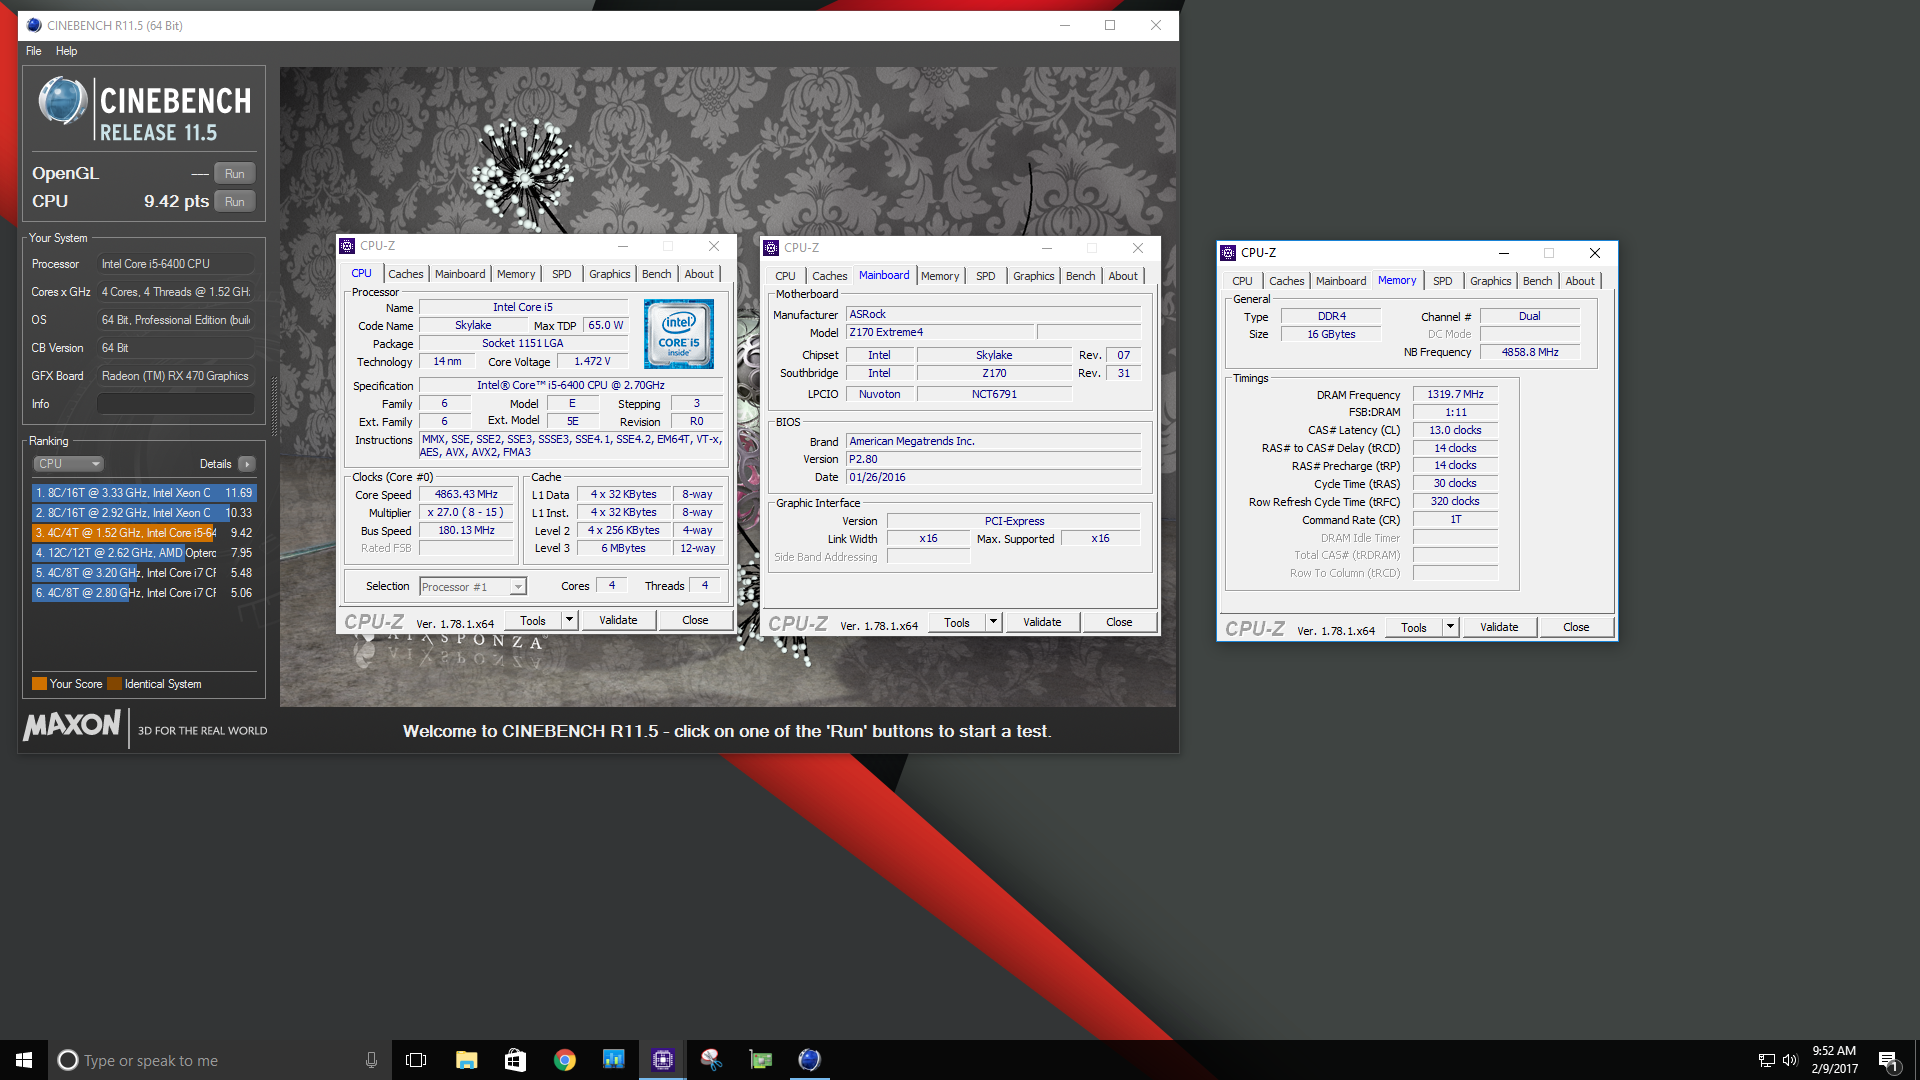Open Task View from taskbar

[416, 1060]
